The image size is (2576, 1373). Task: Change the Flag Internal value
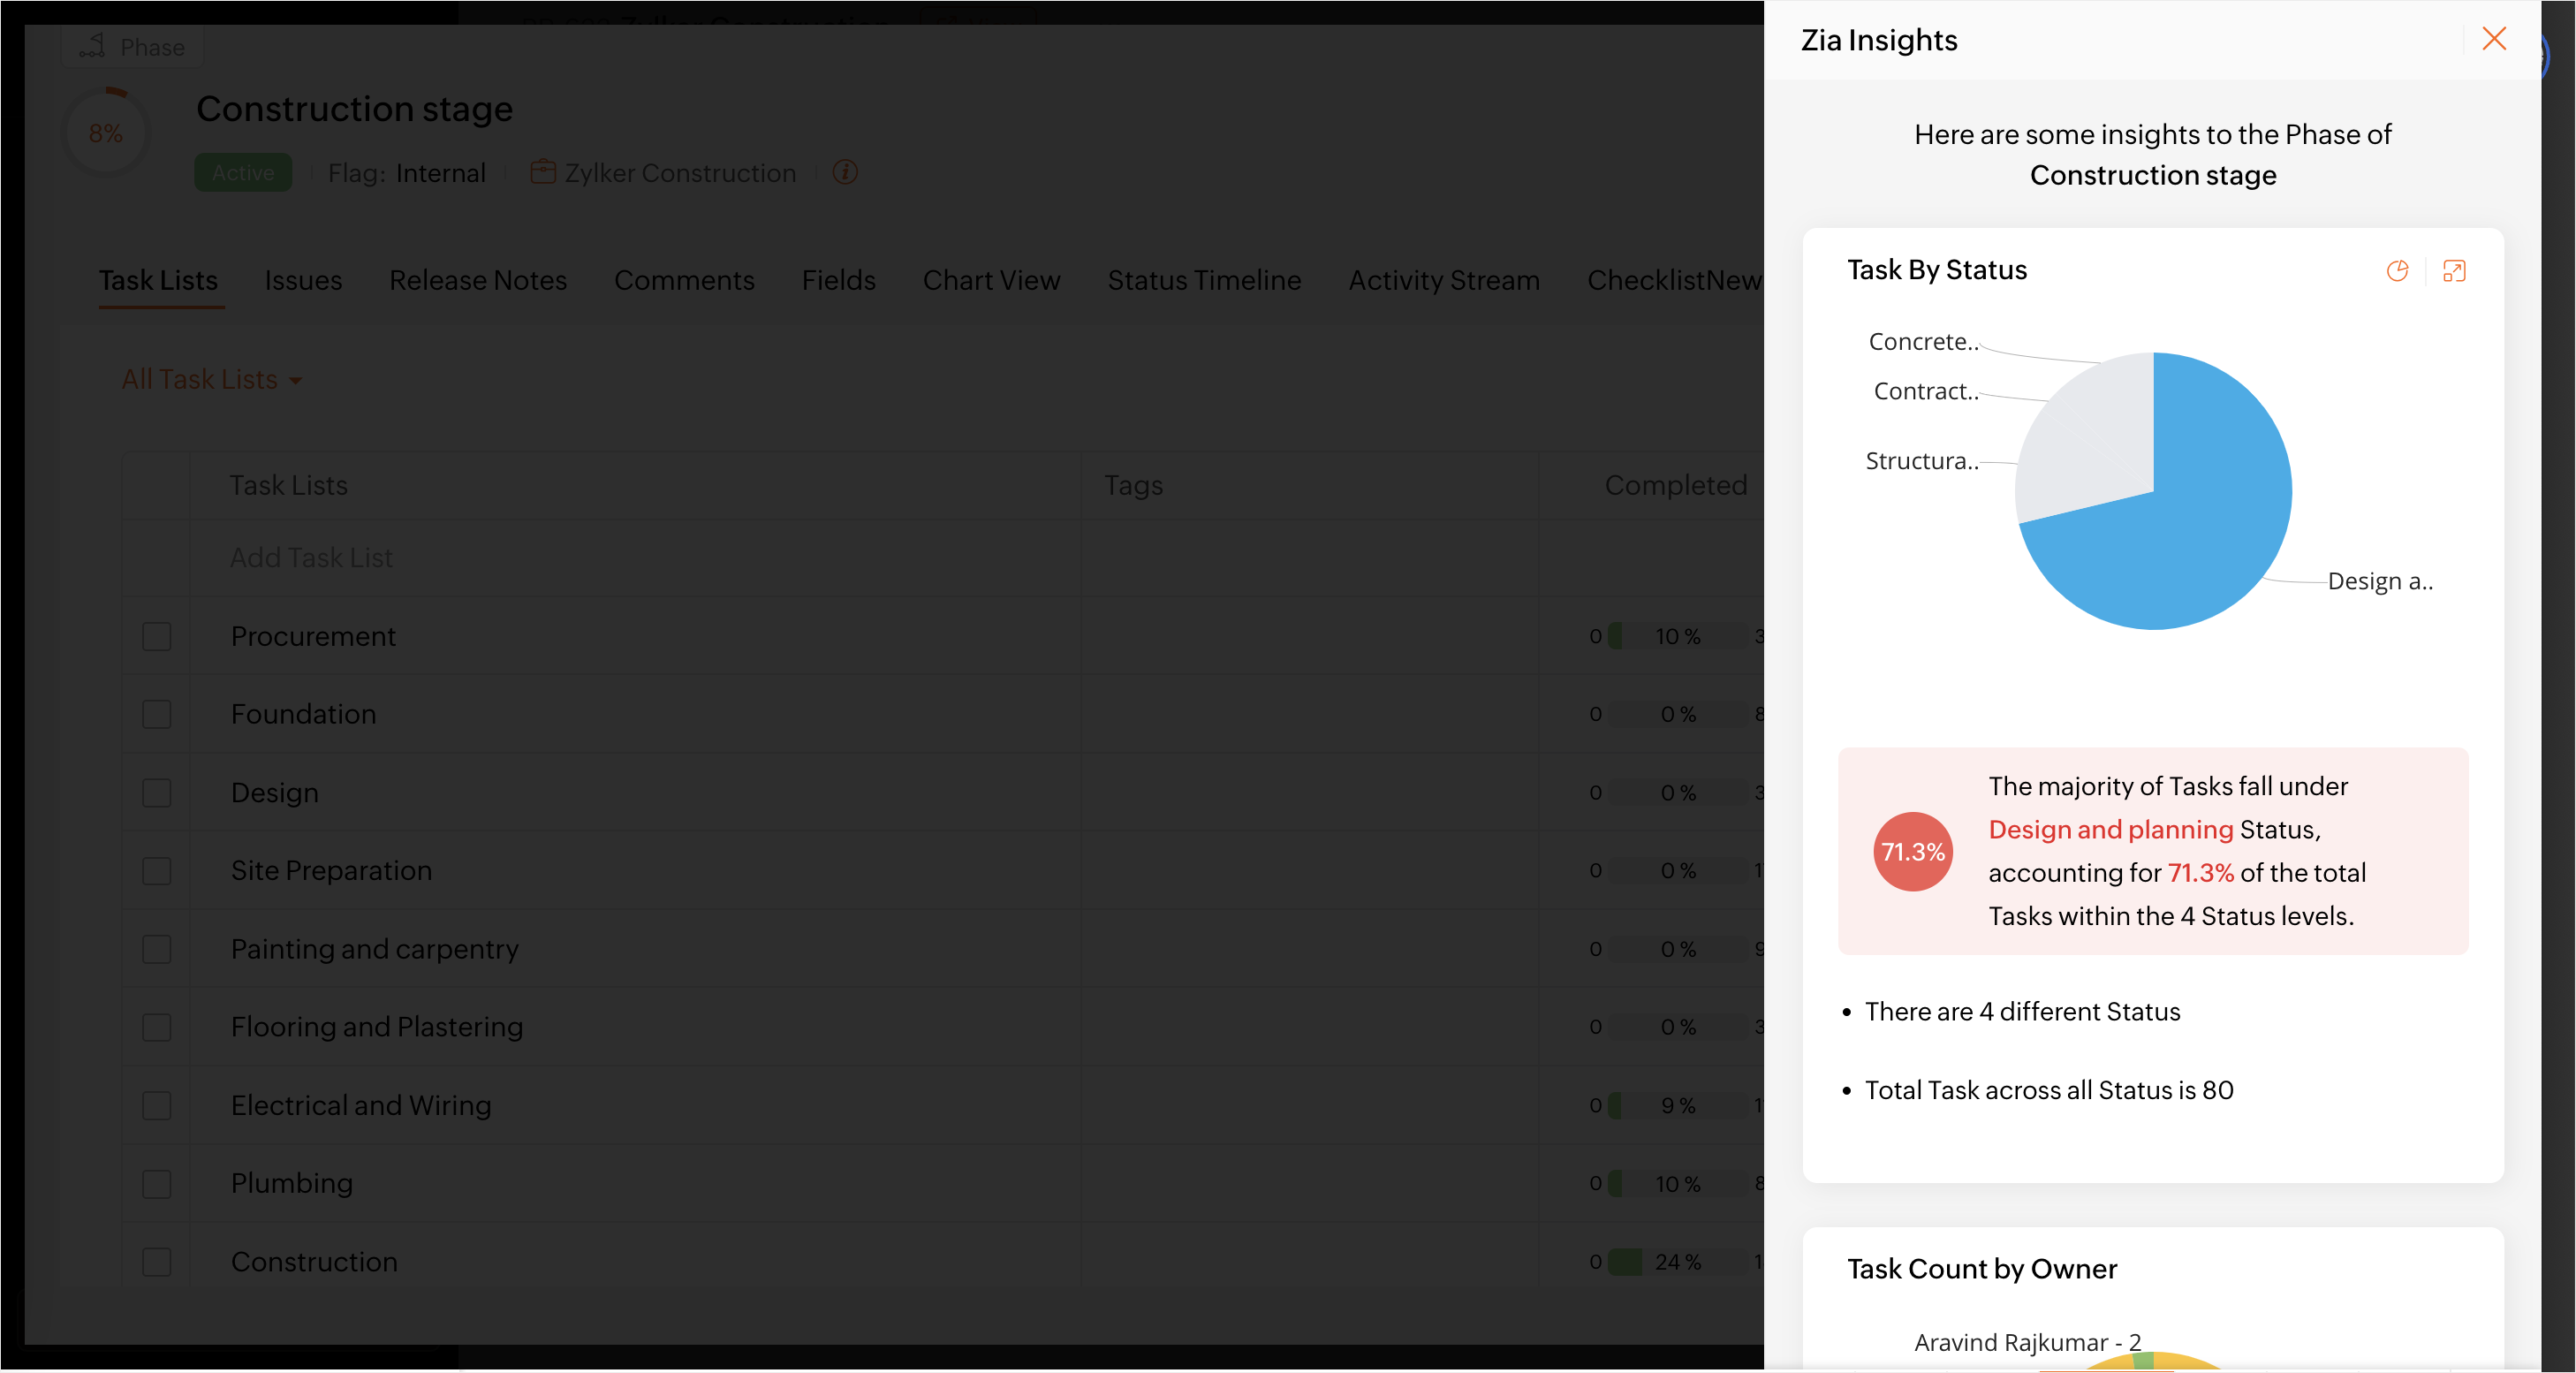click(440, 173)
